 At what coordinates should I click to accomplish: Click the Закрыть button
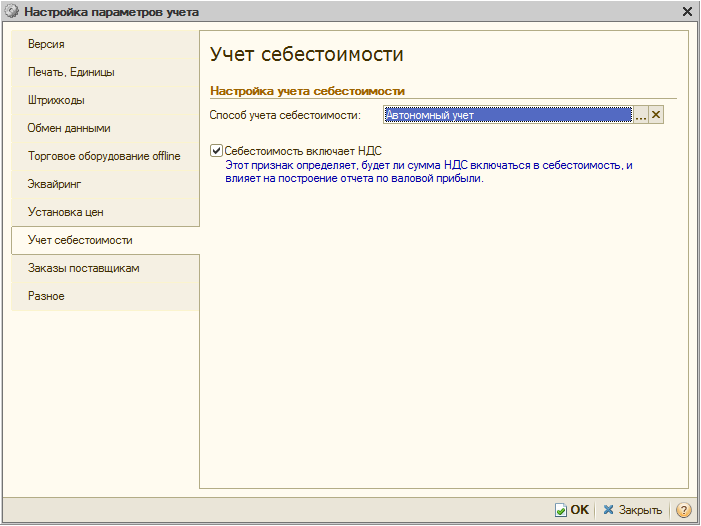[632, 510]
